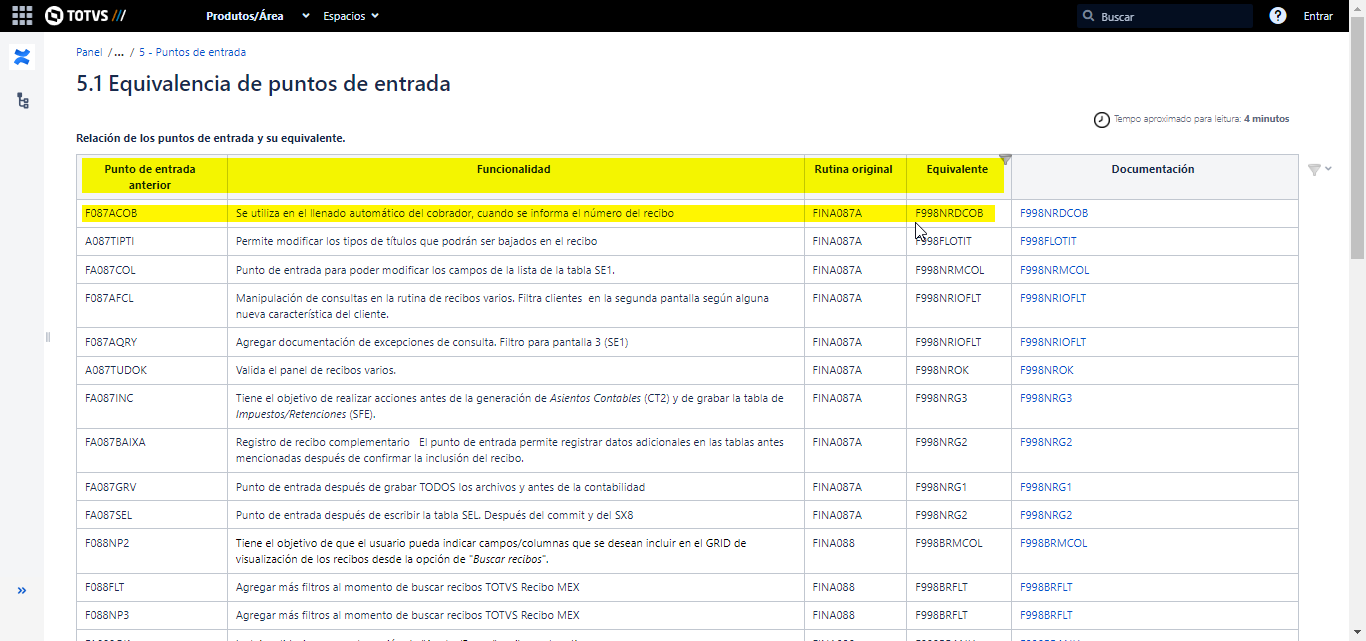1366x641 pixels.
Task: Select the A087TUDOK cell
Action: click(x=152, y=370)
